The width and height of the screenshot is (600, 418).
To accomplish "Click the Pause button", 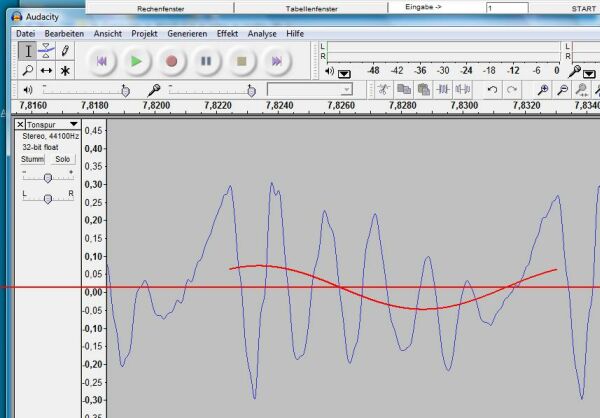I will point(206,61).
